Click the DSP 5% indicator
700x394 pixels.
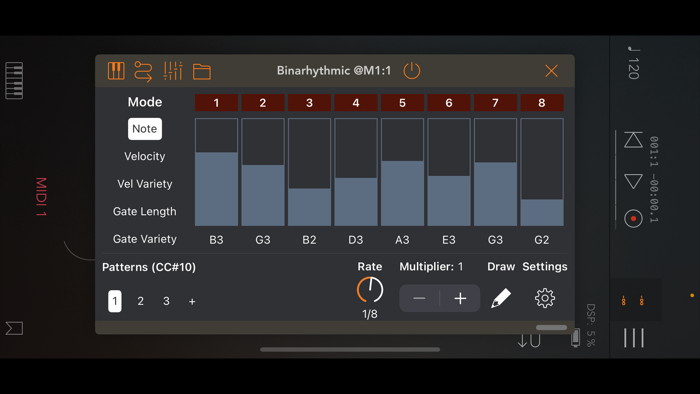click(591, 325)
